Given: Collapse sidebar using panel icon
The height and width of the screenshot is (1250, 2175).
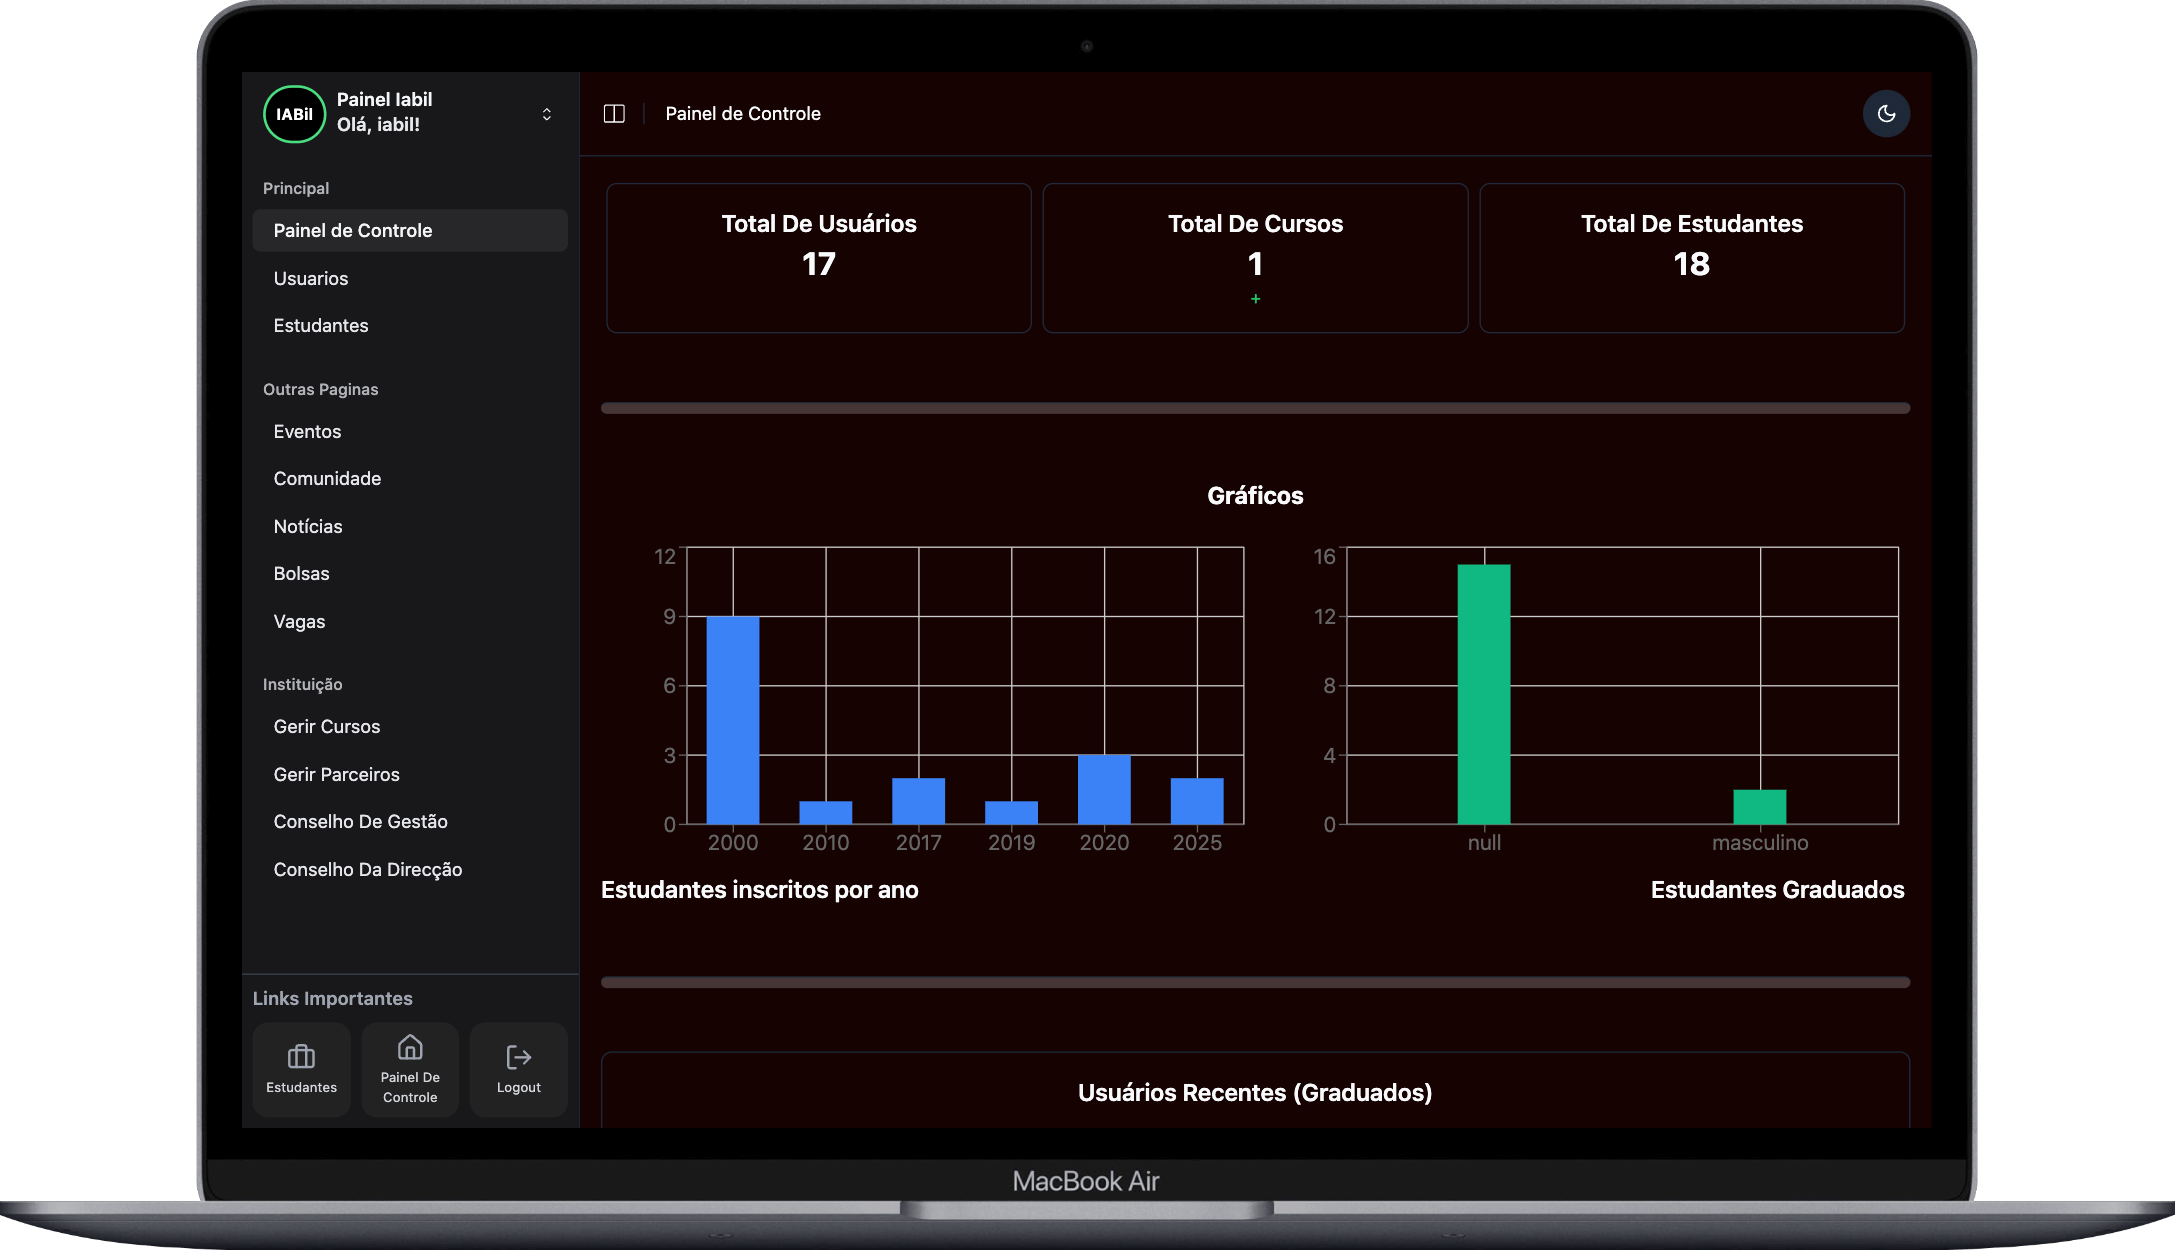Looking at the screenshot, I should (614, 114).
